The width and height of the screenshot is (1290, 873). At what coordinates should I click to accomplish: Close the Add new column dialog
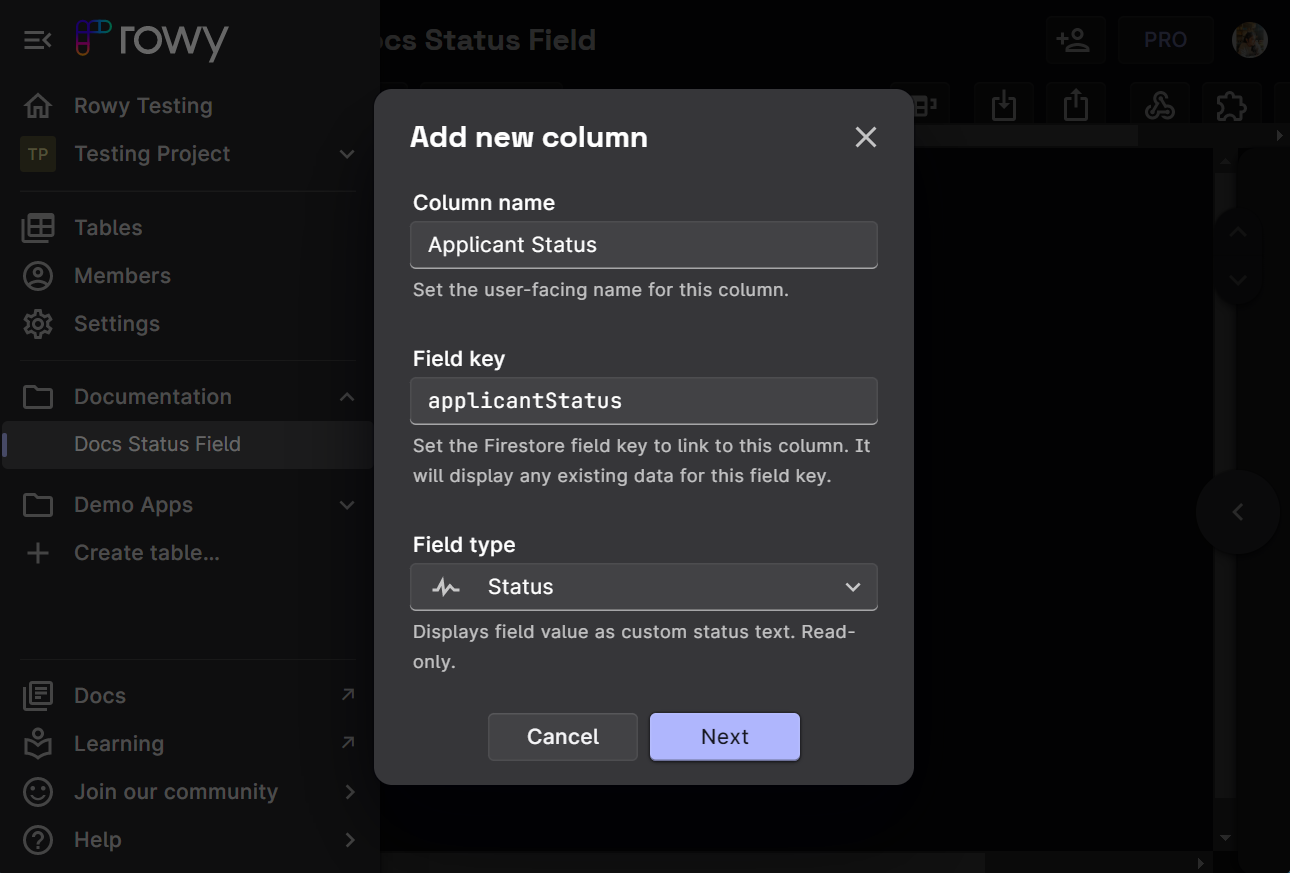click(865, 138)
